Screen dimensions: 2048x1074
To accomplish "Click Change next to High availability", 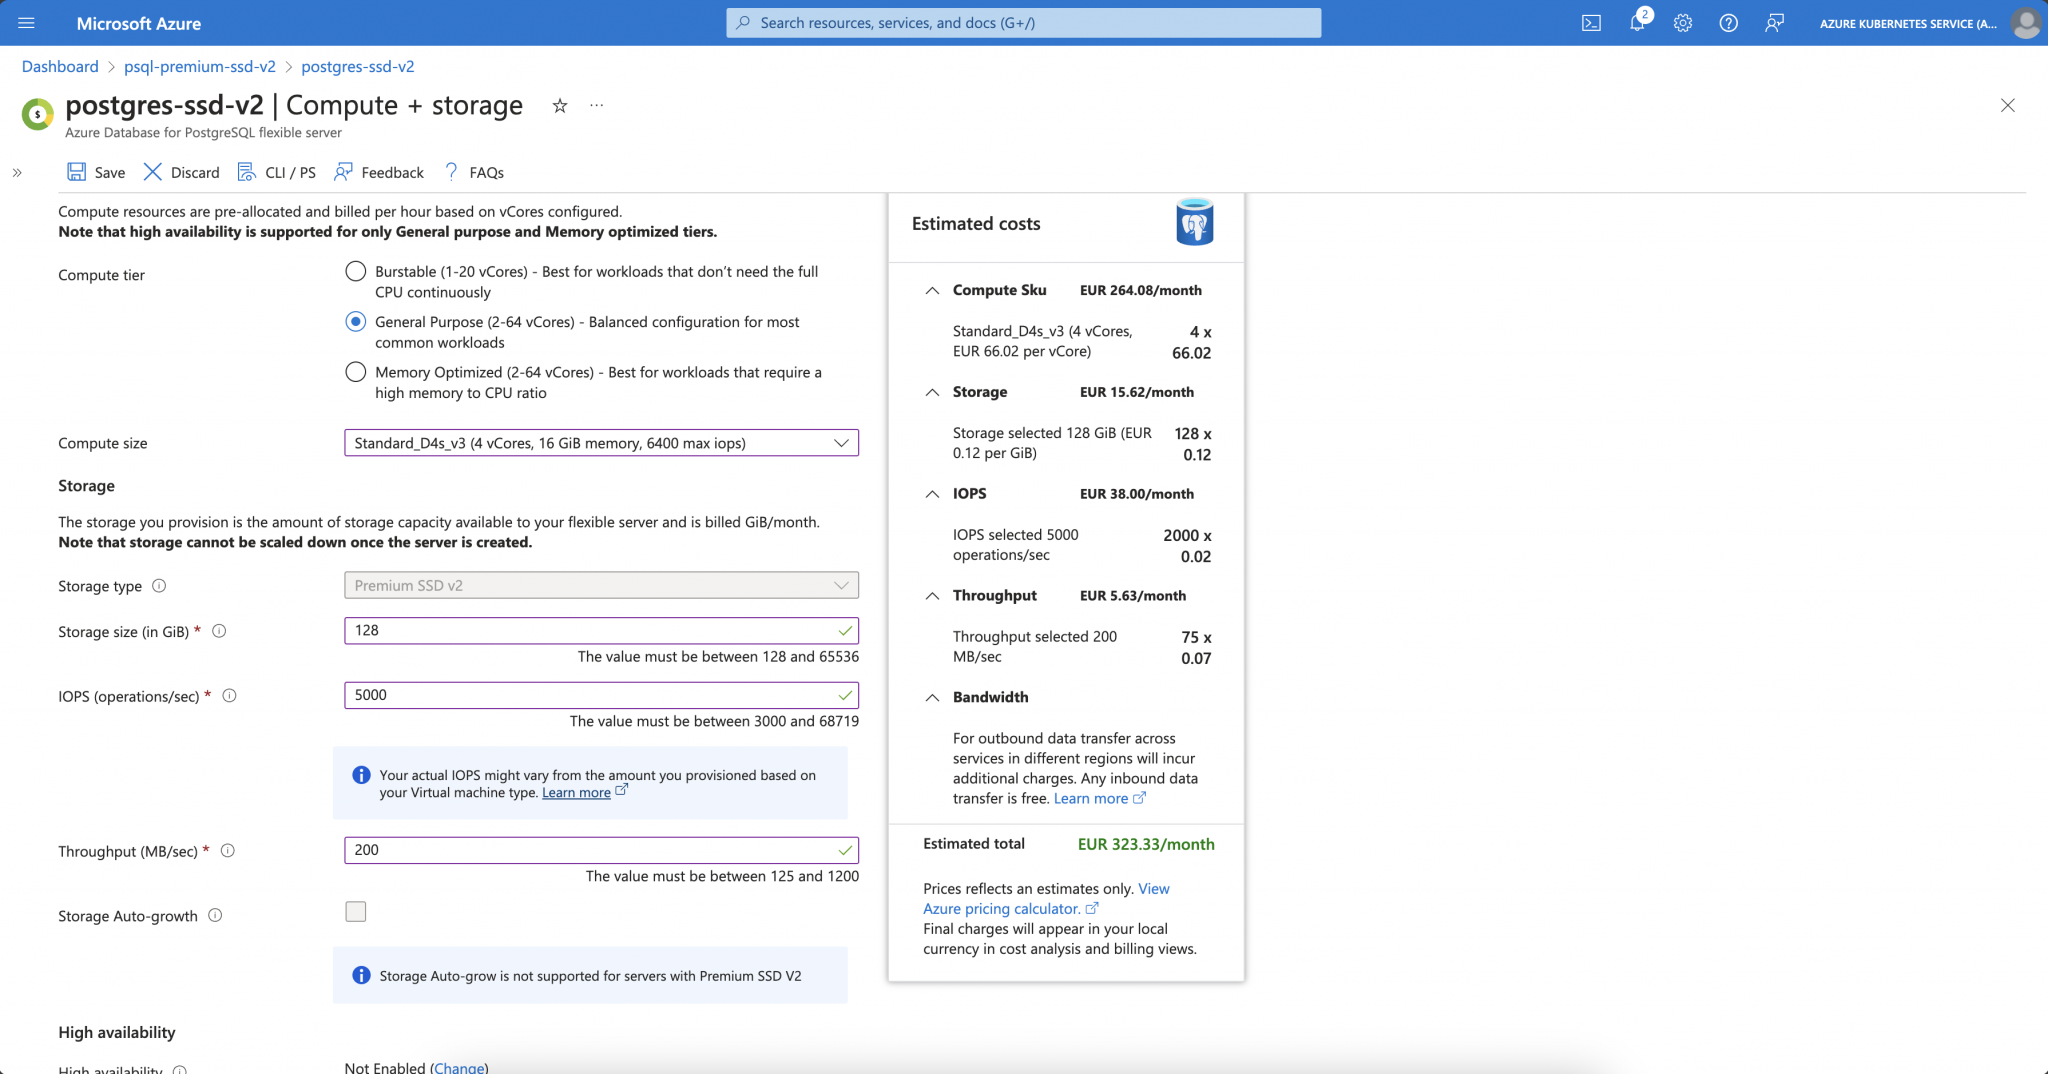I will pos(460,1067).
